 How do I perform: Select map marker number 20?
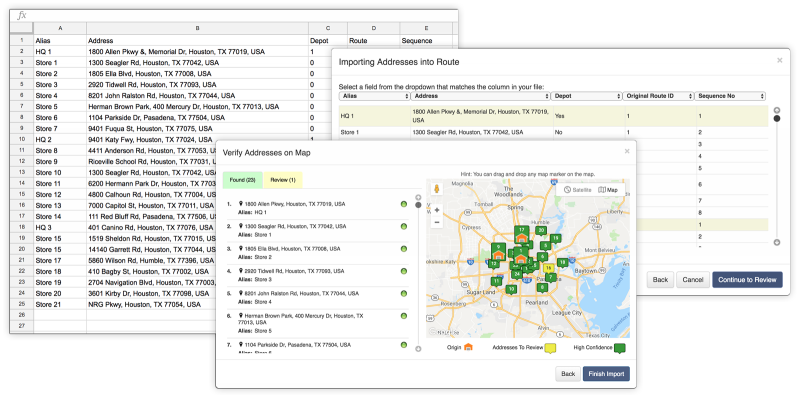click(541, 231)
